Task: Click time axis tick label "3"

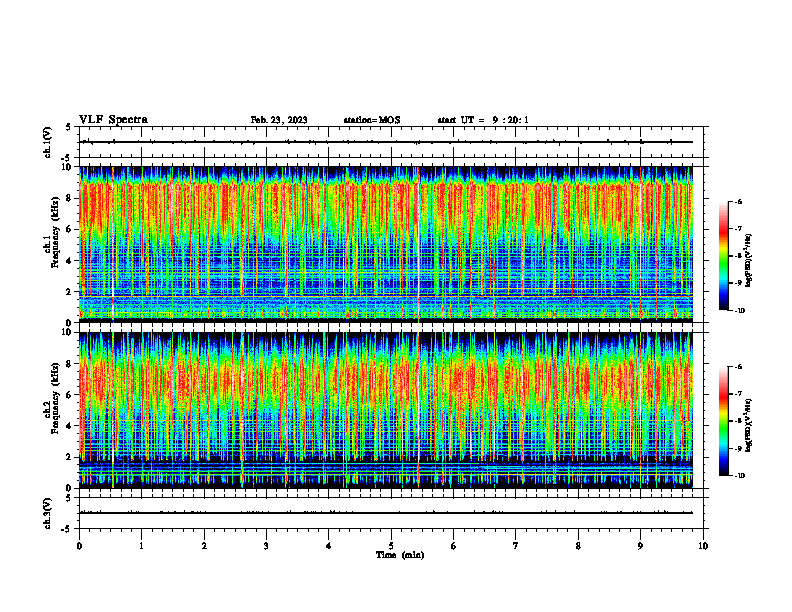Action: pos(266,546)
